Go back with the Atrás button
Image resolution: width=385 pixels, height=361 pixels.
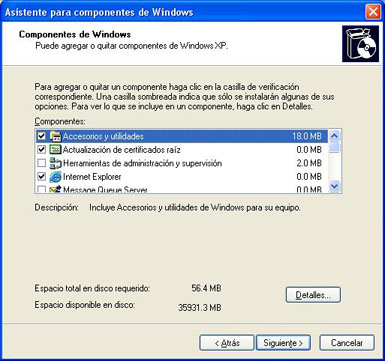tap(227, 343)
